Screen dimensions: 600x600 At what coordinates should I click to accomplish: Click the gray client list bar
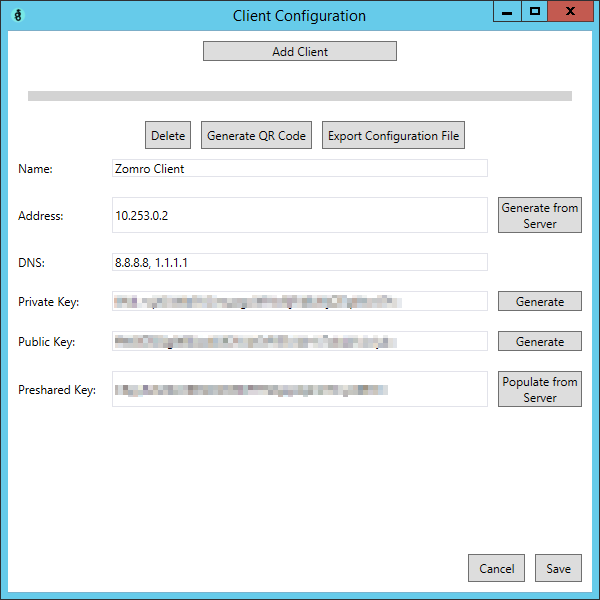(300, 96)
